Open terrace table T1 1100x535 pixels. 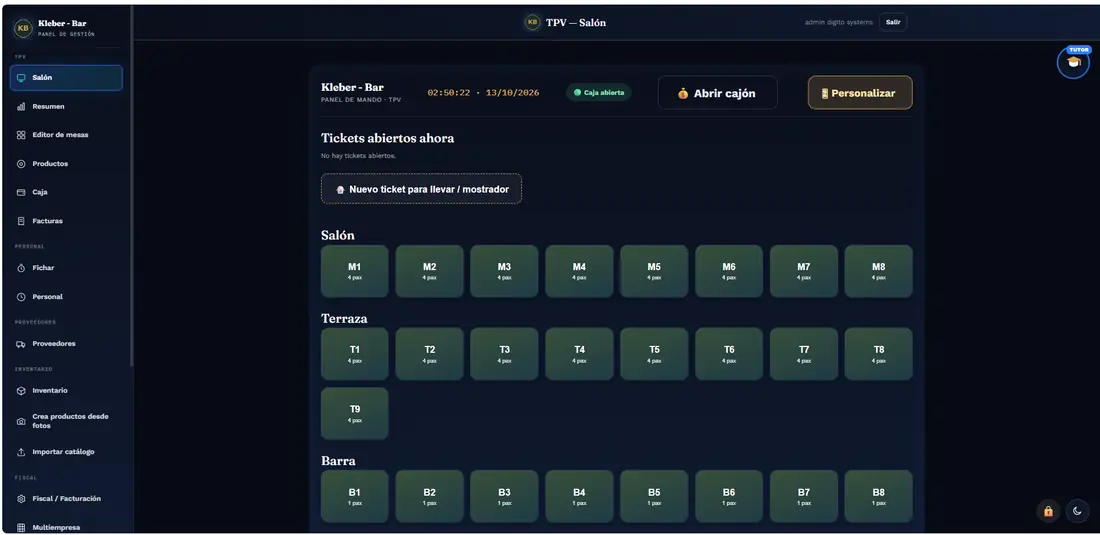click(354, 354)
